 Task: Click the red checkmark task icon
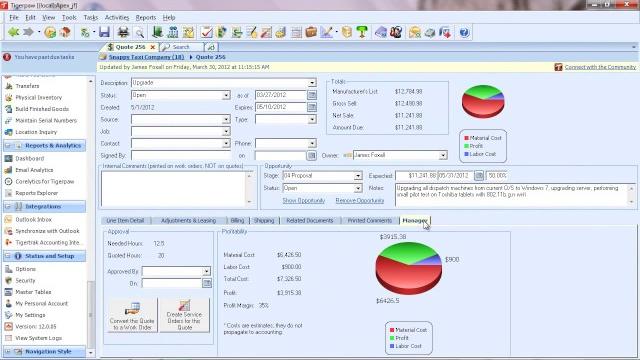click(x=207, y=32)
